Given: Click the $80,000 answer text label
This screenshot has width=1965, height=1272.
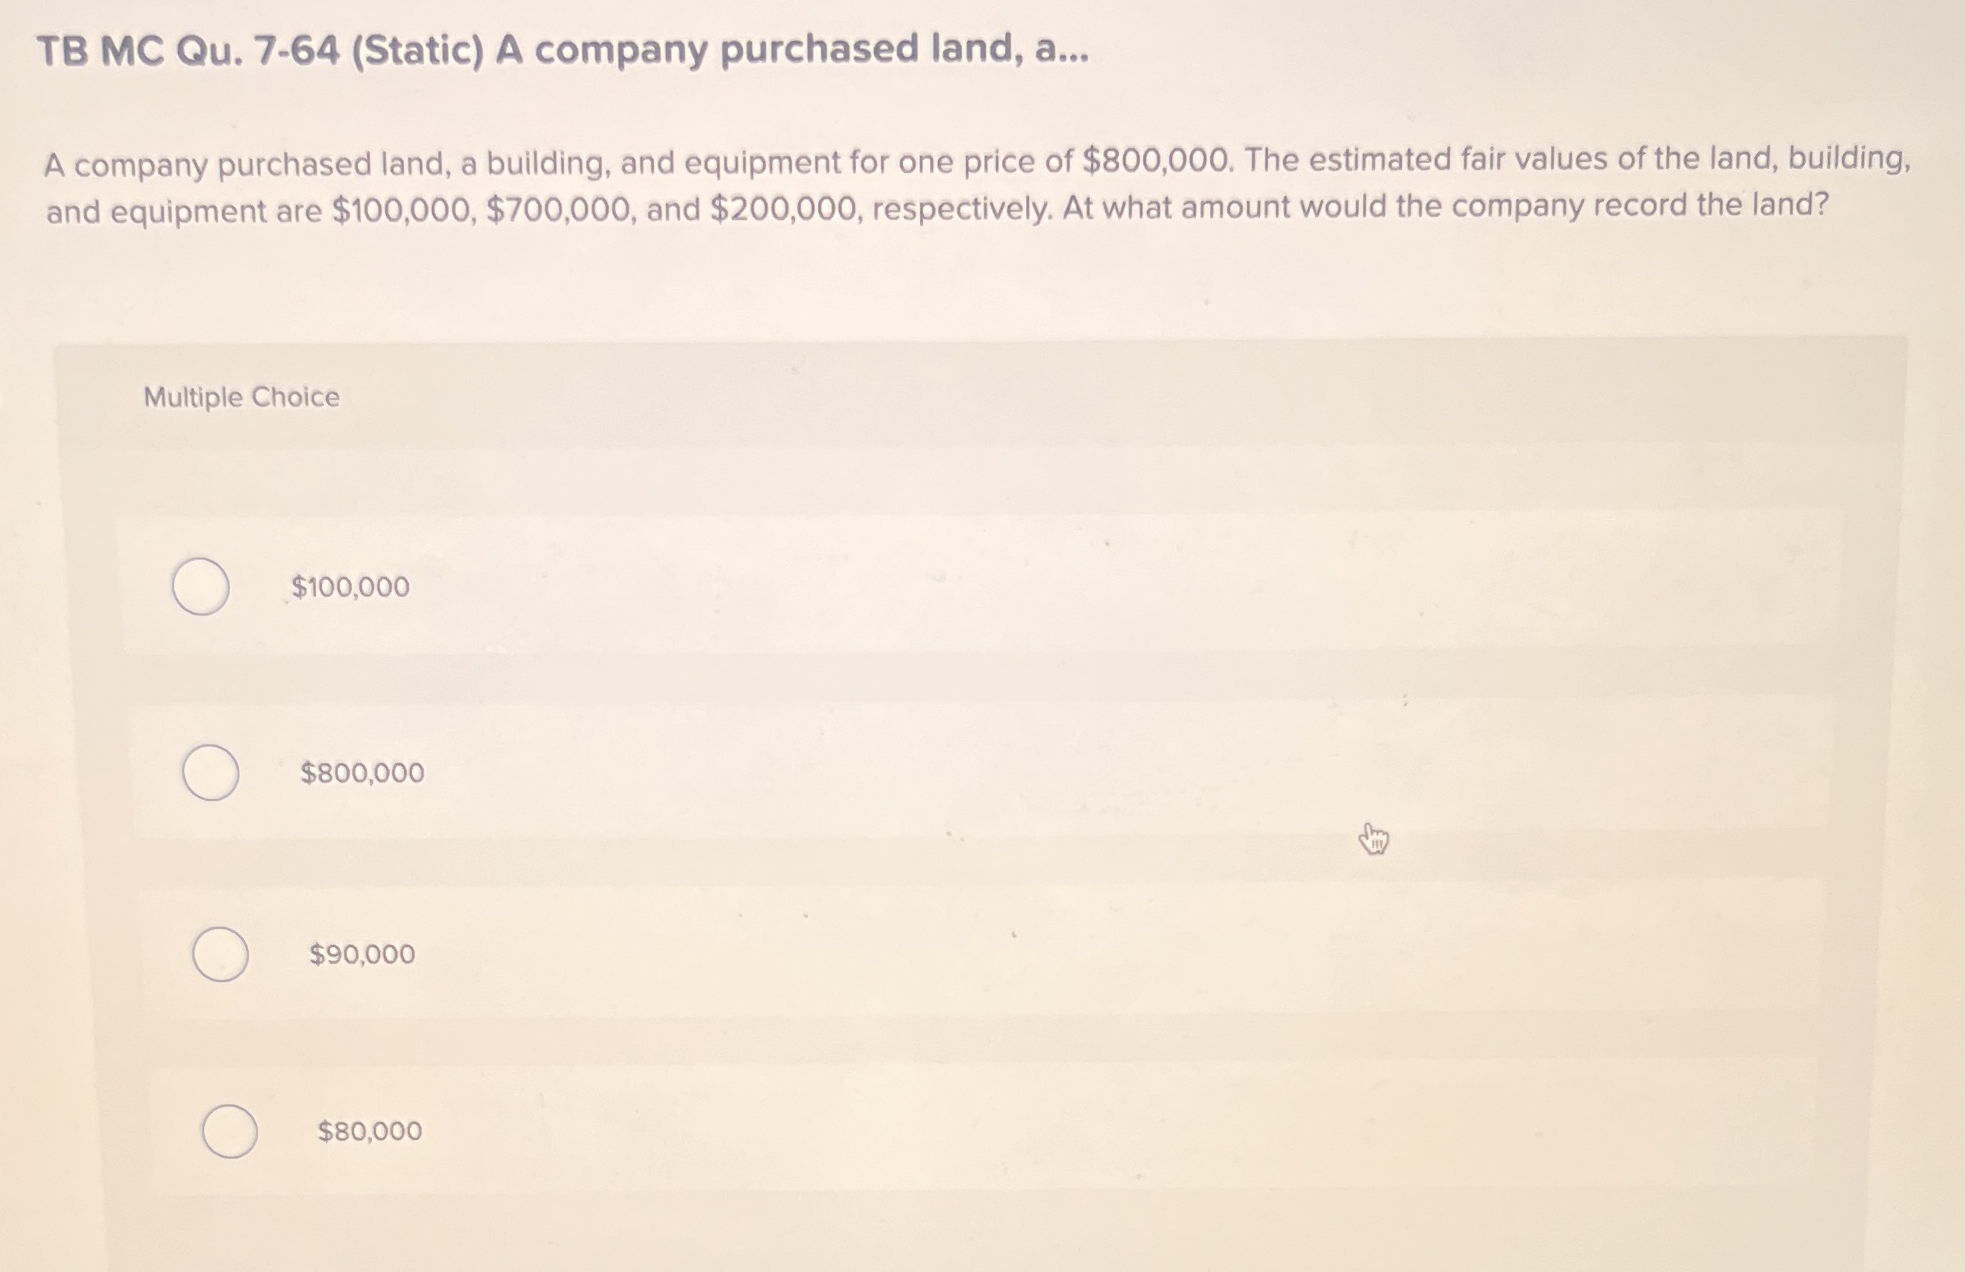Looking at the screenshot, I should 369,1132.
